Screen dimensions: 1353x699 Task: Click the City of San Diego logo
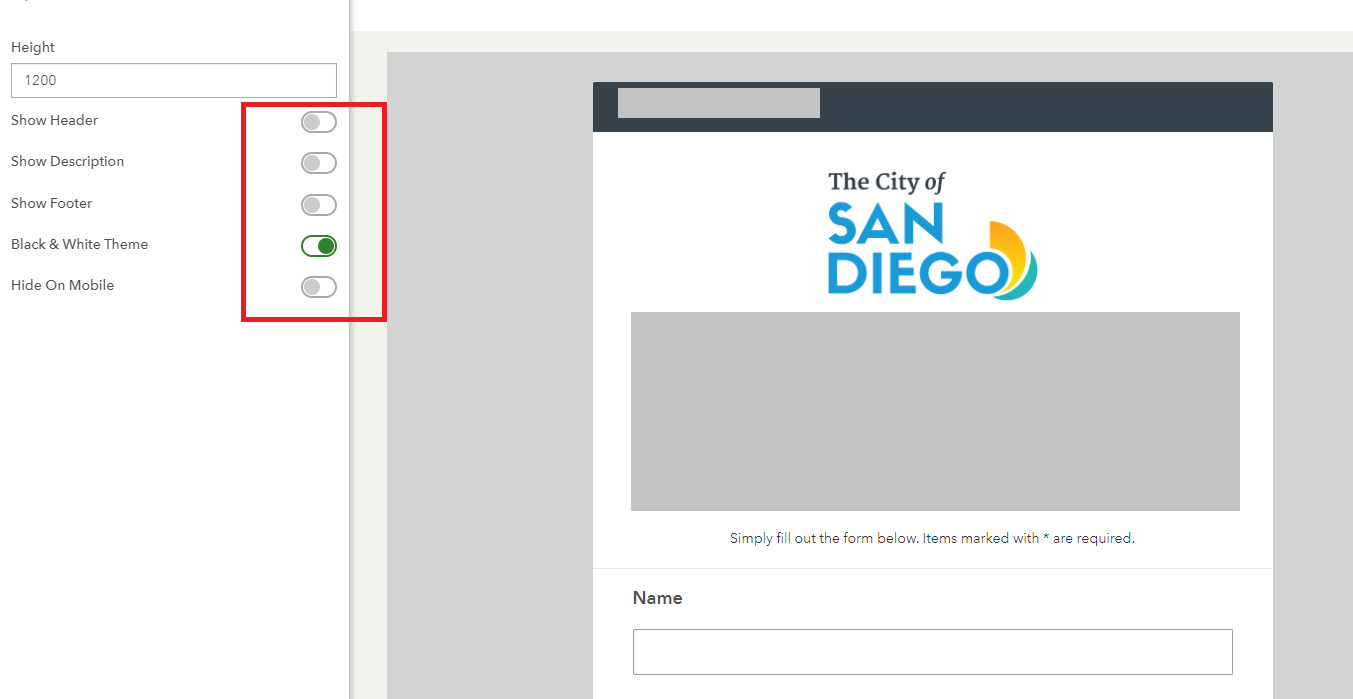point(933,232)
